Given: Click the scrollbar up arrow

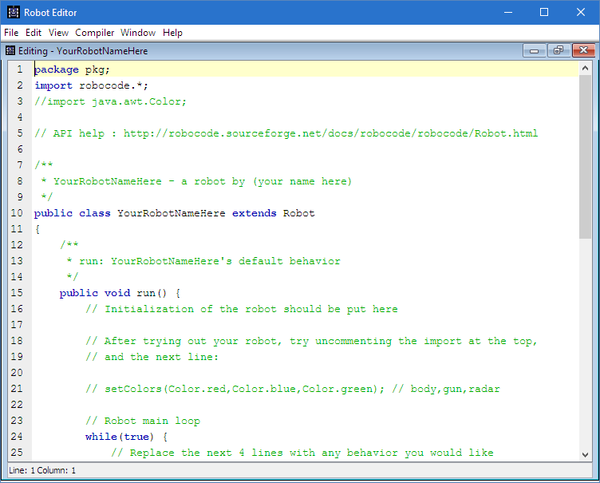Looking at the screenshot, I should (x=585, y=69).
